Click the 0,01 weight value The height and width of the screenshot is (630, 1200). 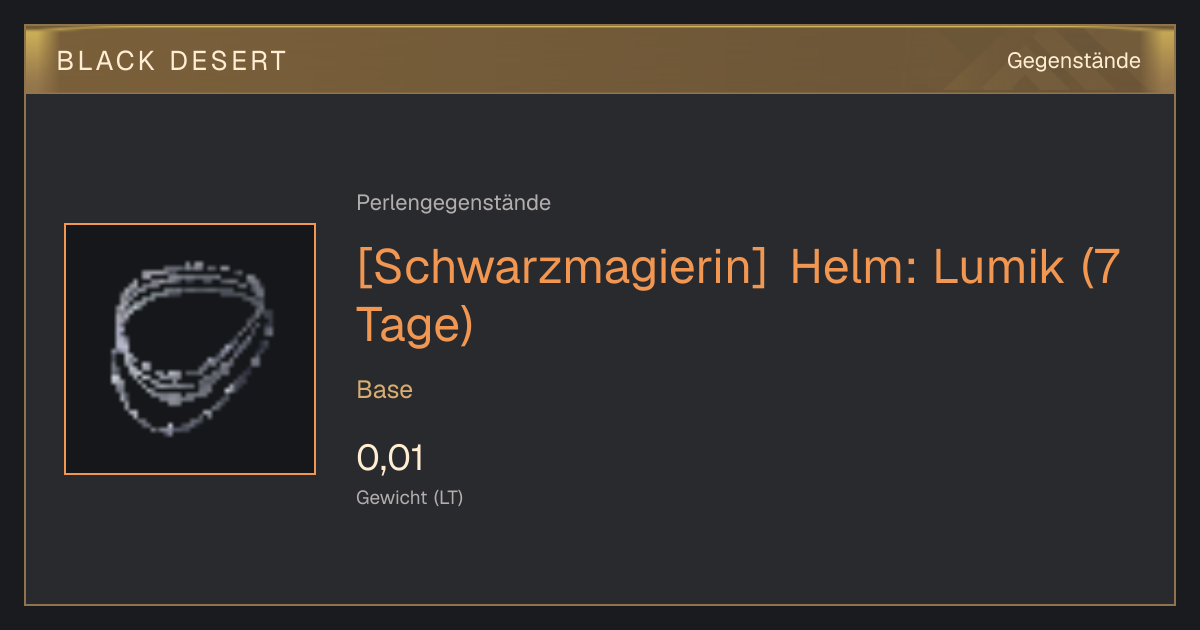pyautogui.click(x=390, y=458)
